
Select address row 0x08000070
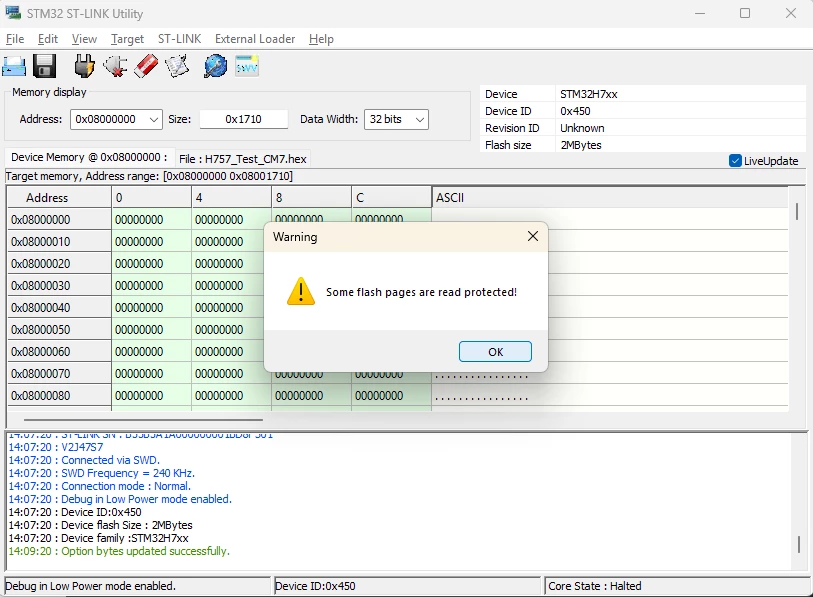(x=59, y=373)
